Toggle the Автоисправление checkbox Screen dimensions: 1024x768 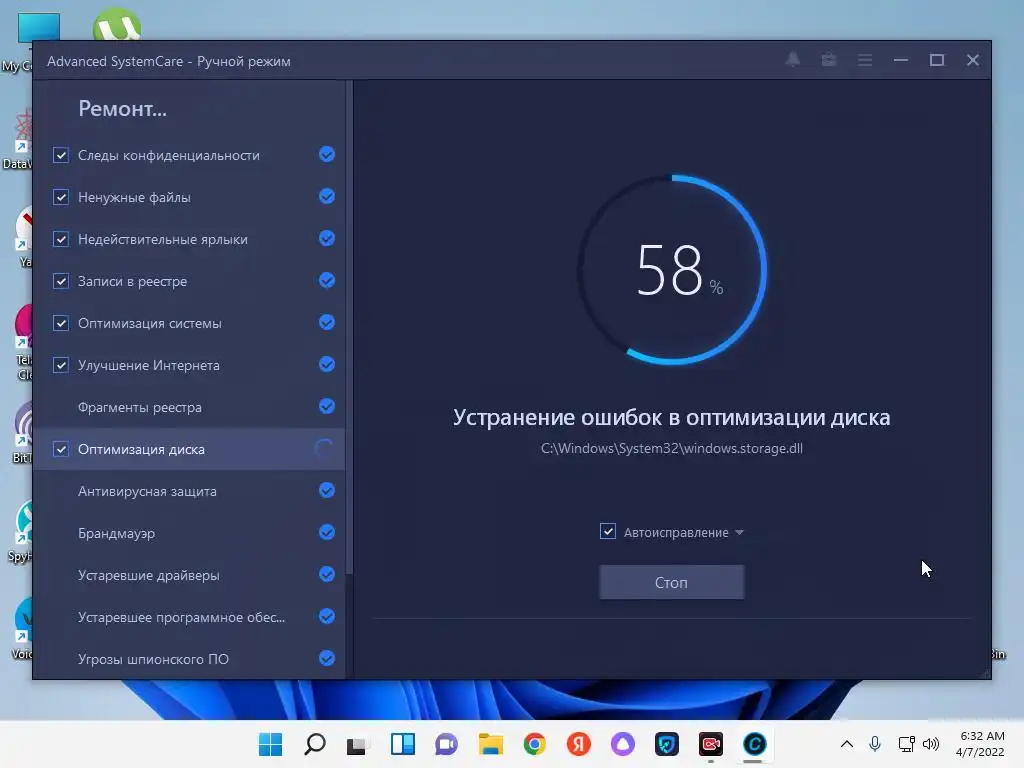pos(608,531)
